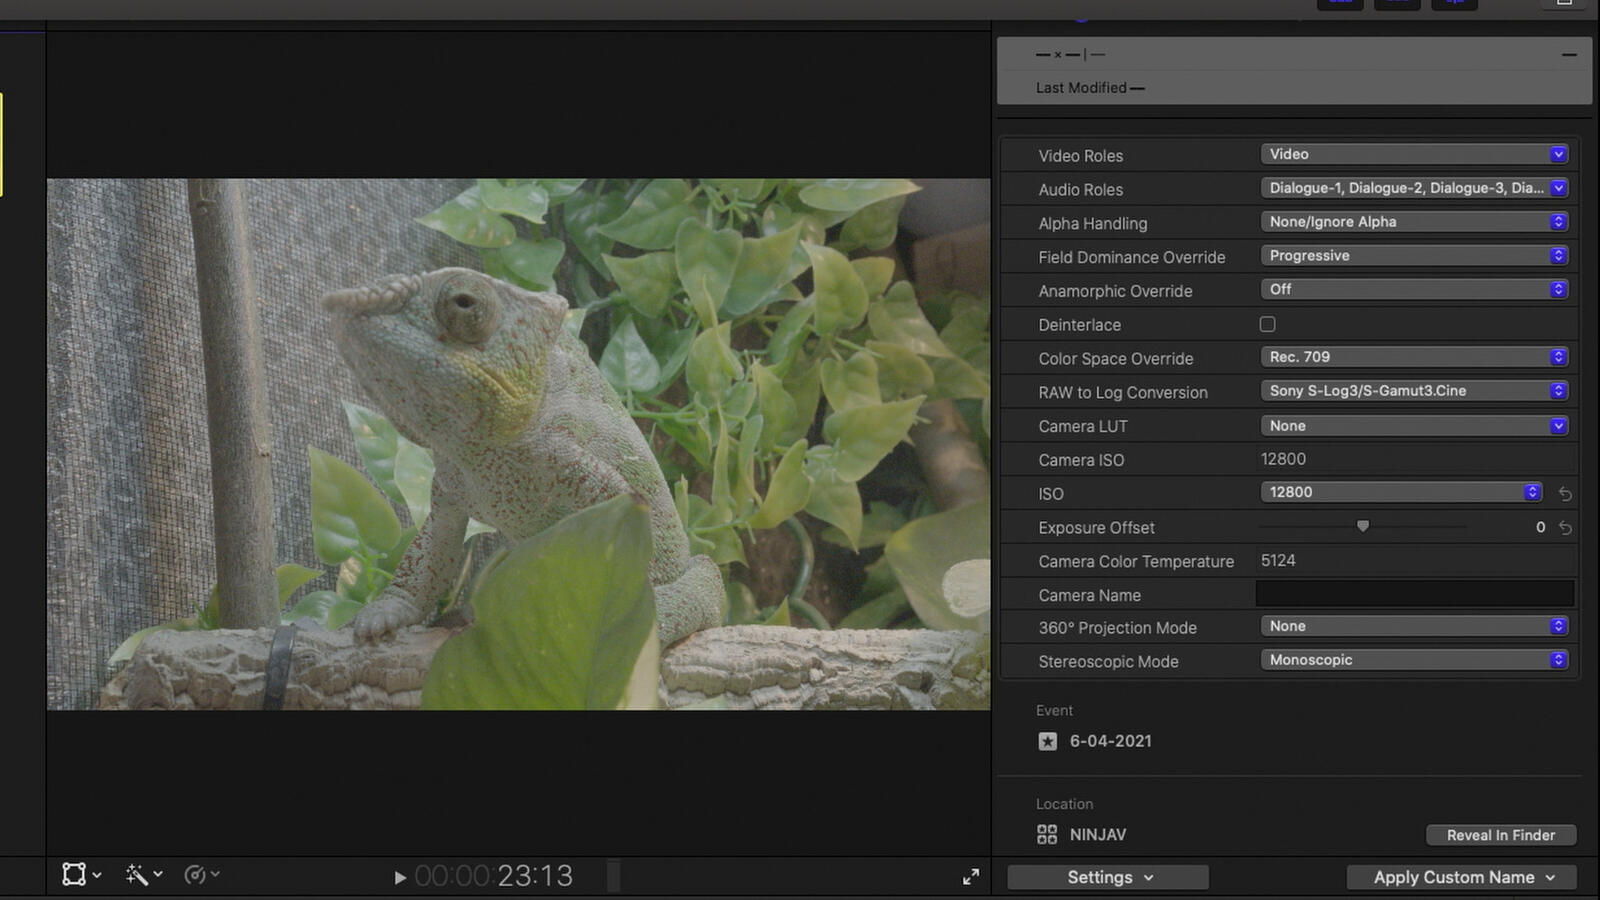Click the audio meter beside the timecode
1600x900 pixels.
[614, 876]
